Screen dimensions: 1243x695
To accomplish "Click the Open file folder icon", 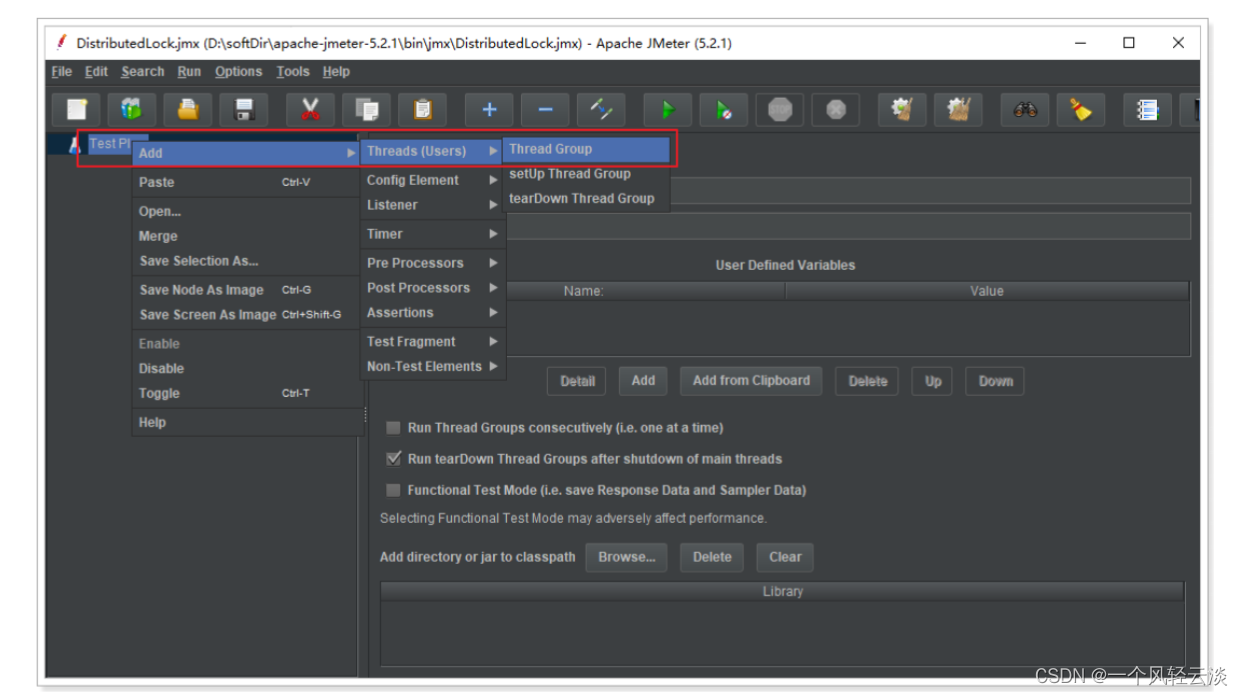I will click(188, 109).
